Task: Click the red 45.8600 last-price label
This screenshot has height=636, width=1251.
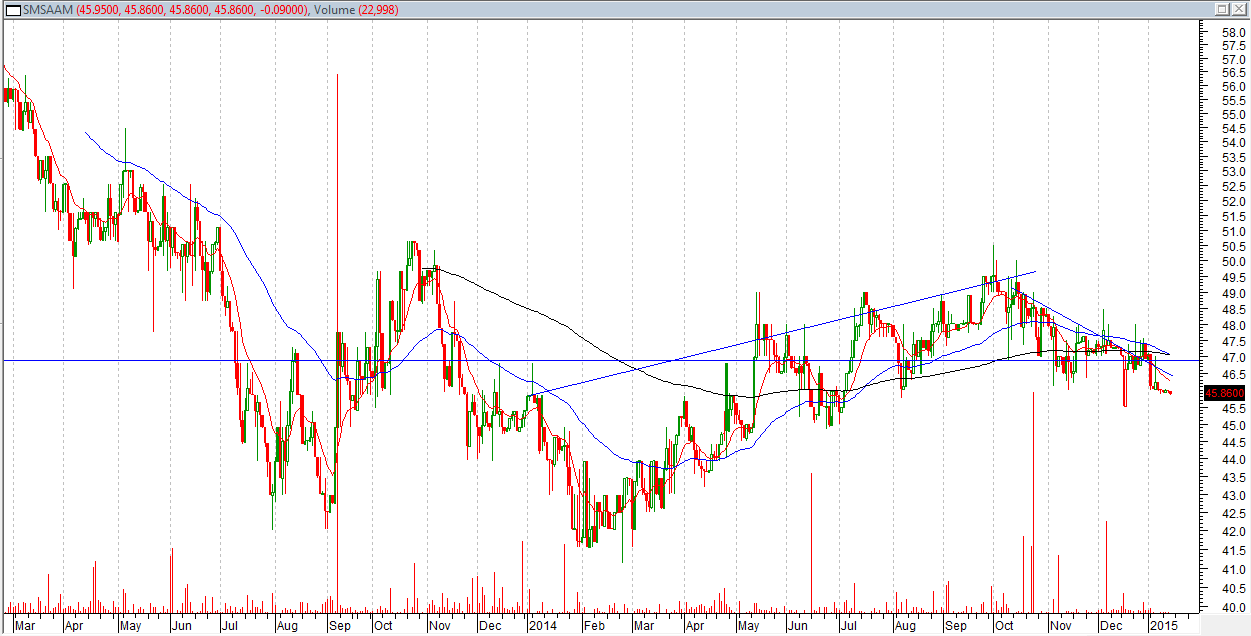Action: click(x=1223, y=394)
